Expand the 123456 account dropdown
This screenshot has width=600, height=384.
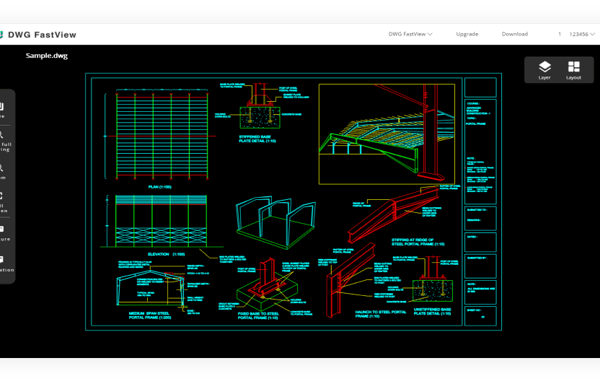582,34
